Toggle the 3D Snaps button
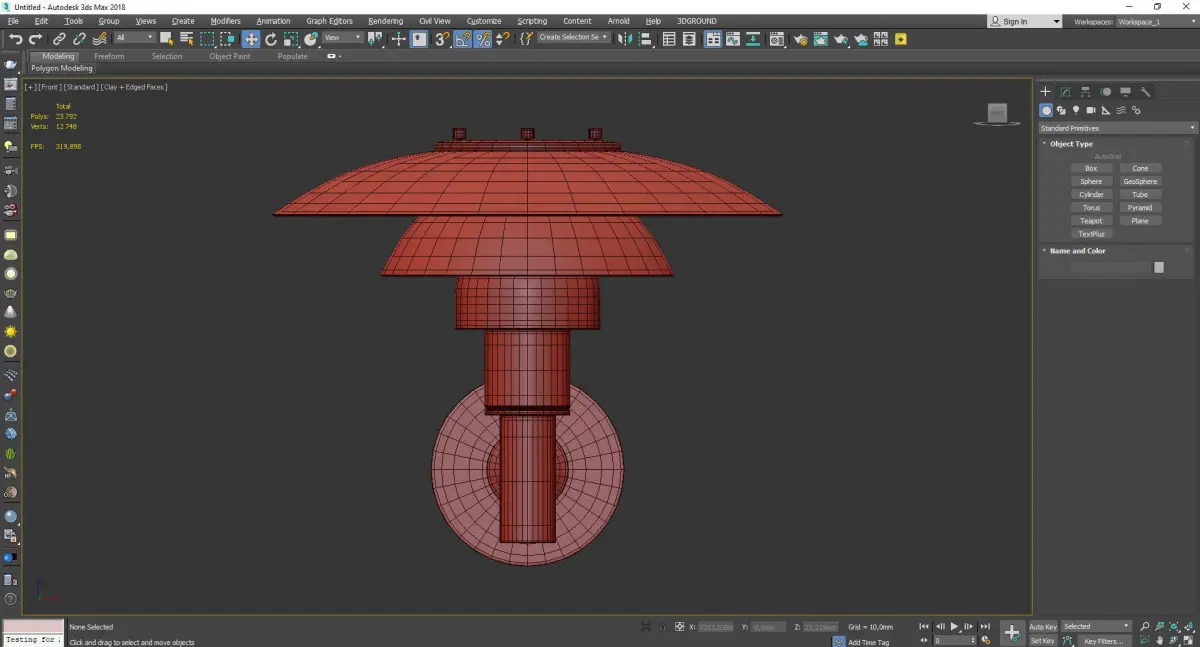This screenshot has width=1200, height=647. 441,39
